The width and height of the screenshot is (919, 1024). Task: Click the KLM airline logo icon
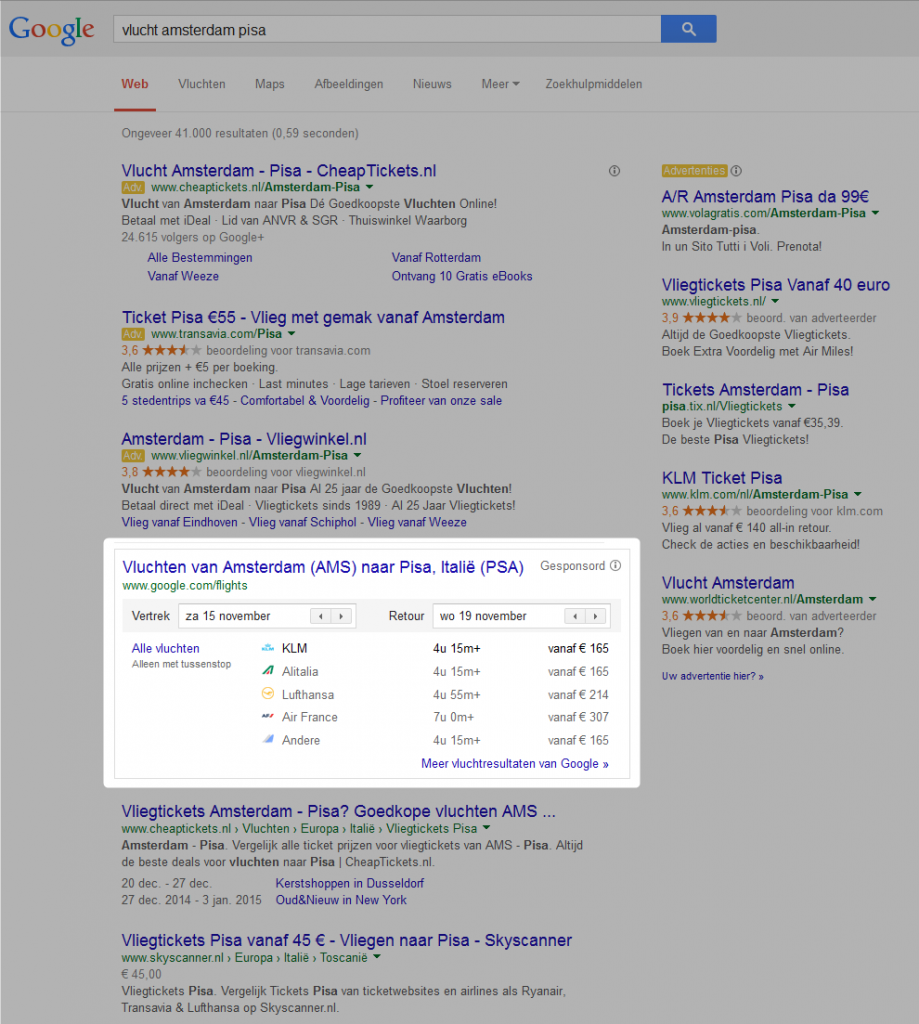(x=268, y=648)
